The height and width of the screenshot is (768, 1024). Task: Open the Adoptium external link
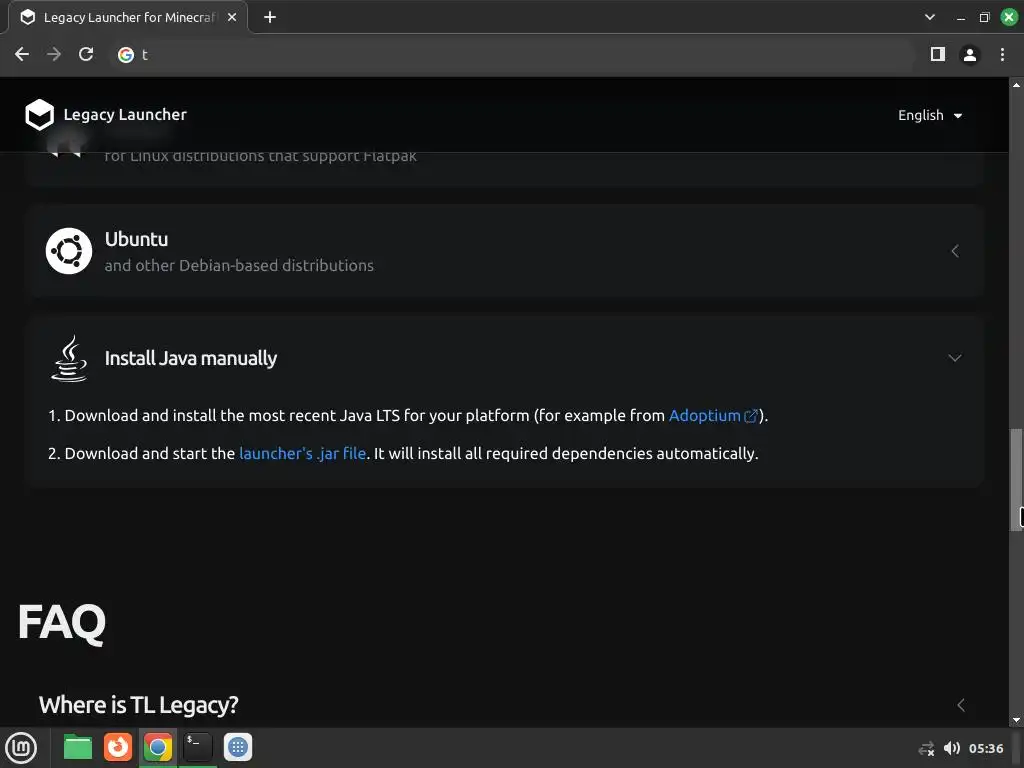pyautogui.click(x=712, y=415)
